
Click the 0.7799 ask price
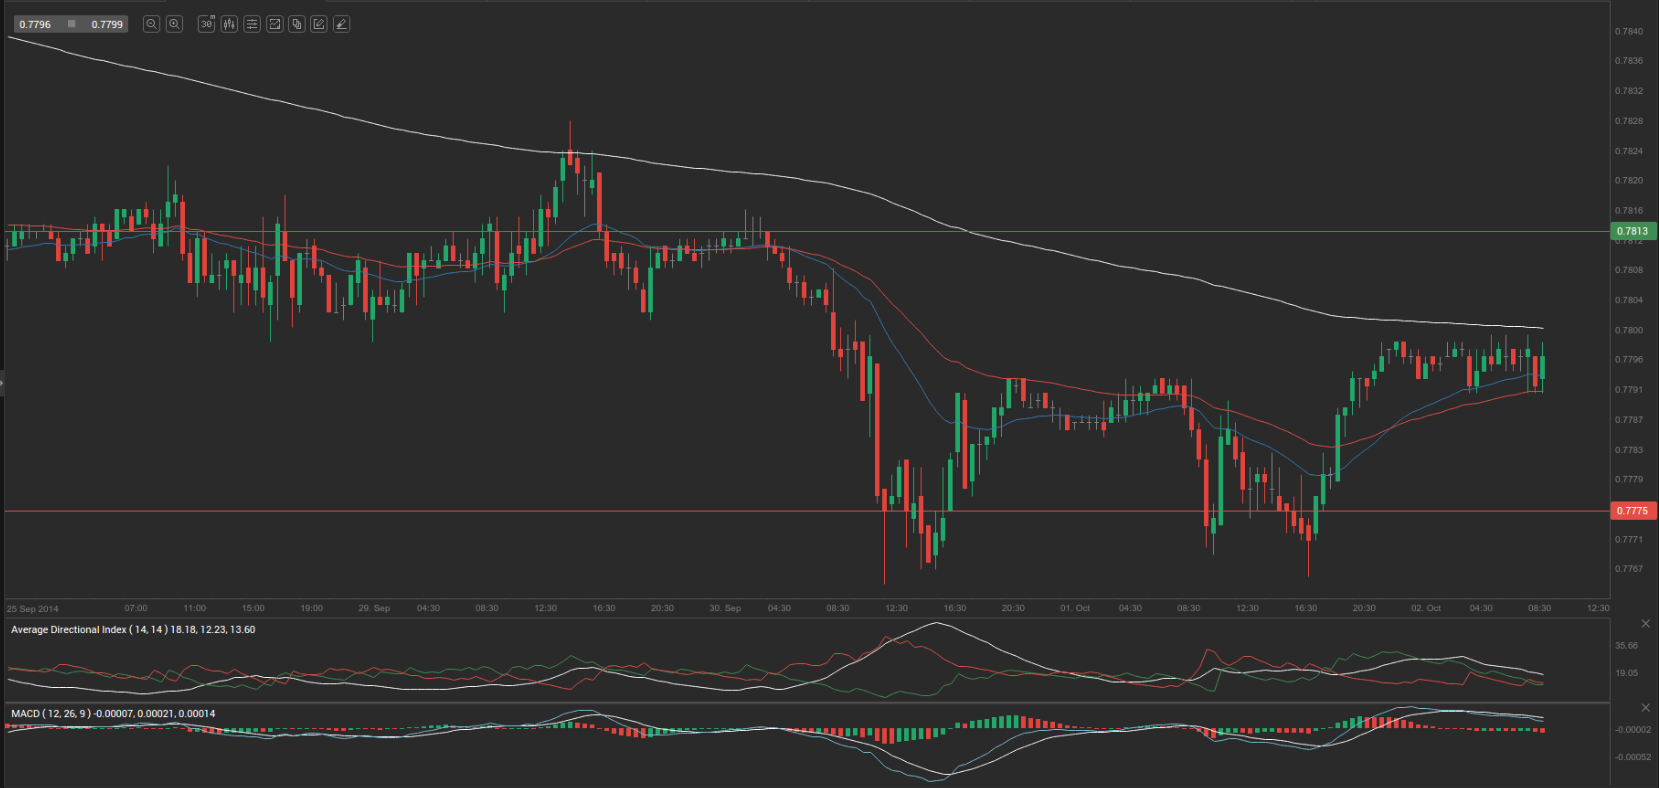[107, 24]
